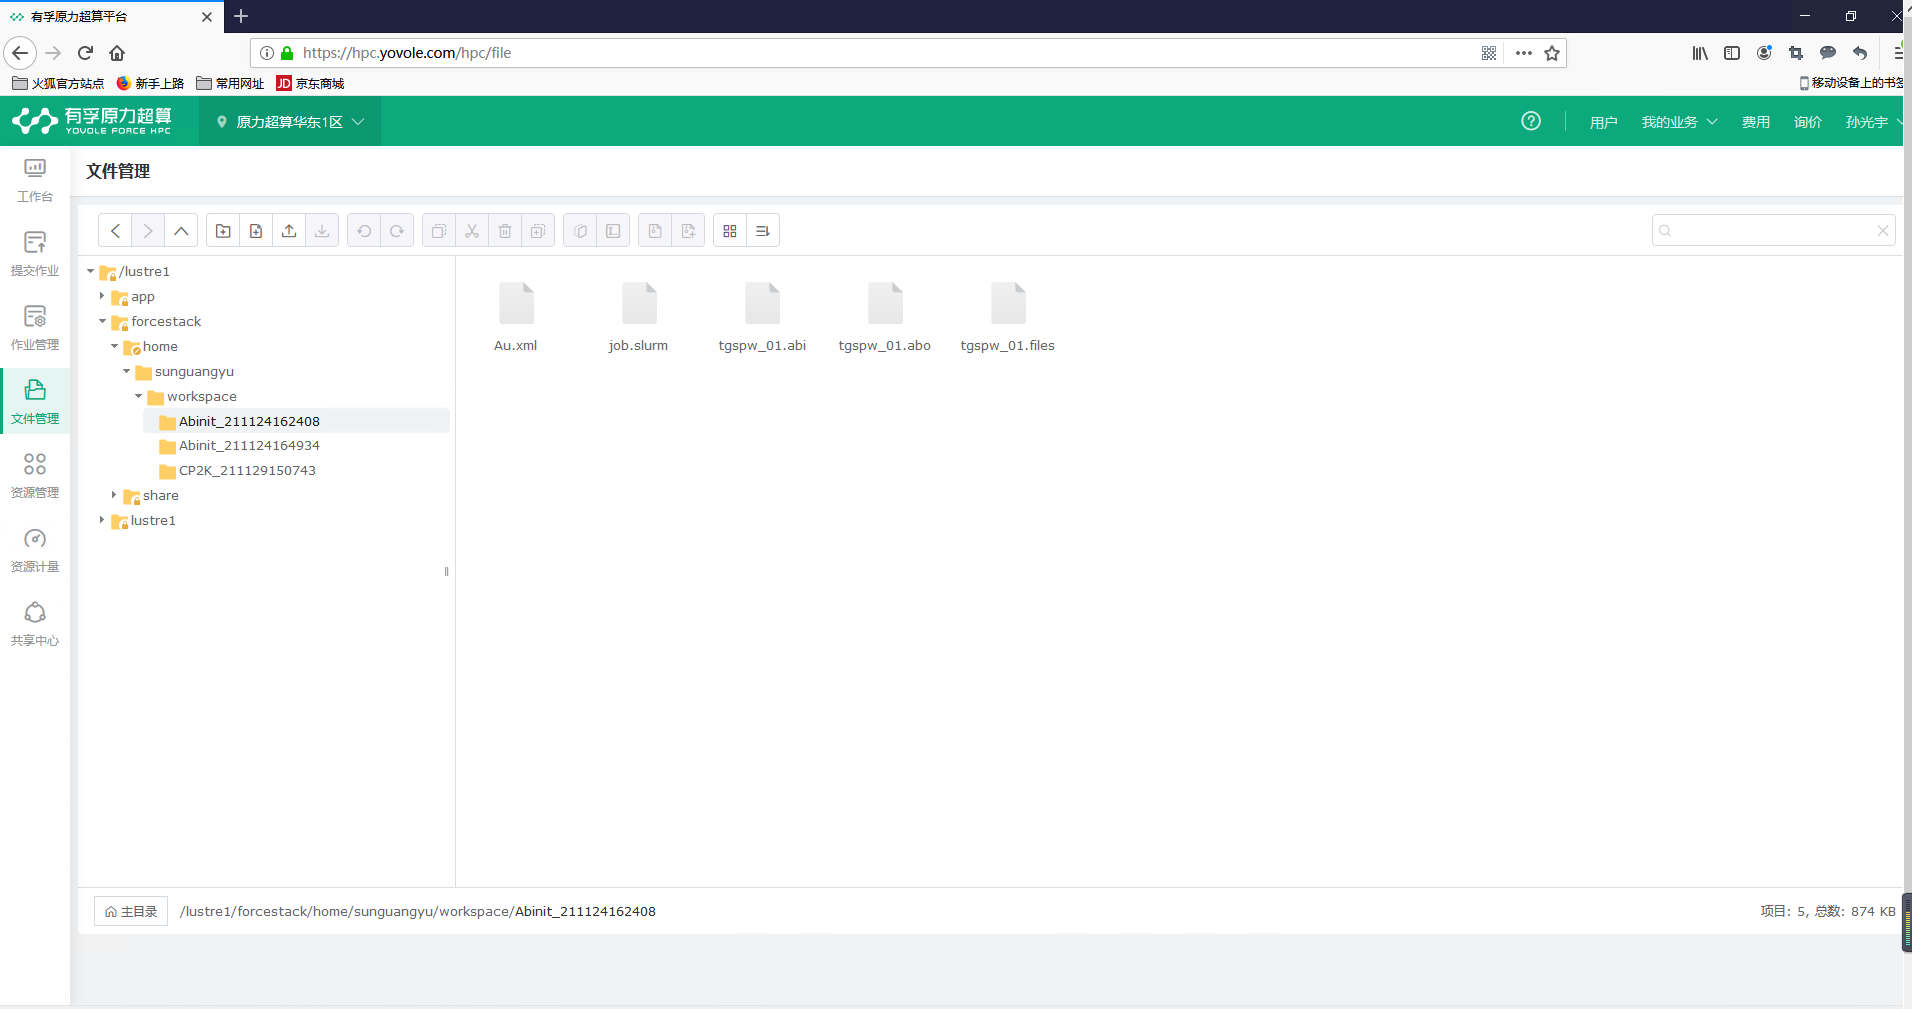The image size is (1912, 1009).
Task: Open the browser QR code icon
Action: click(x=1489, y=53)
